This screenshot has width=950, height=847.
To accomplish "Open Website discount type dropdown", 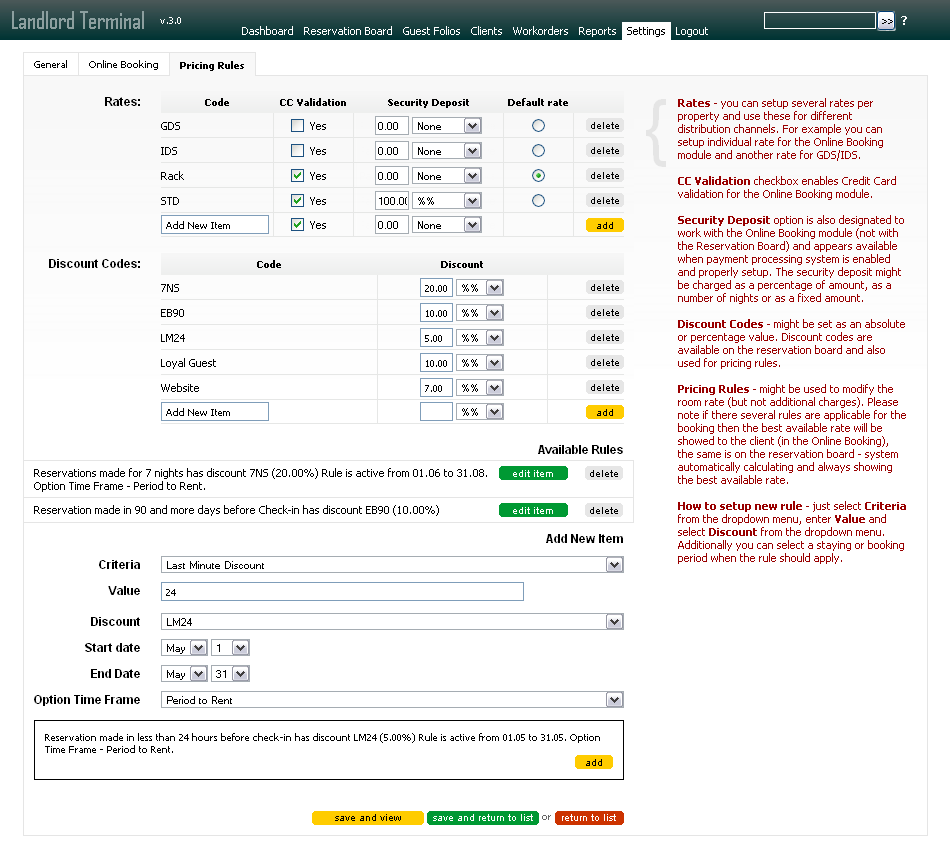I will tap(479, 388).
